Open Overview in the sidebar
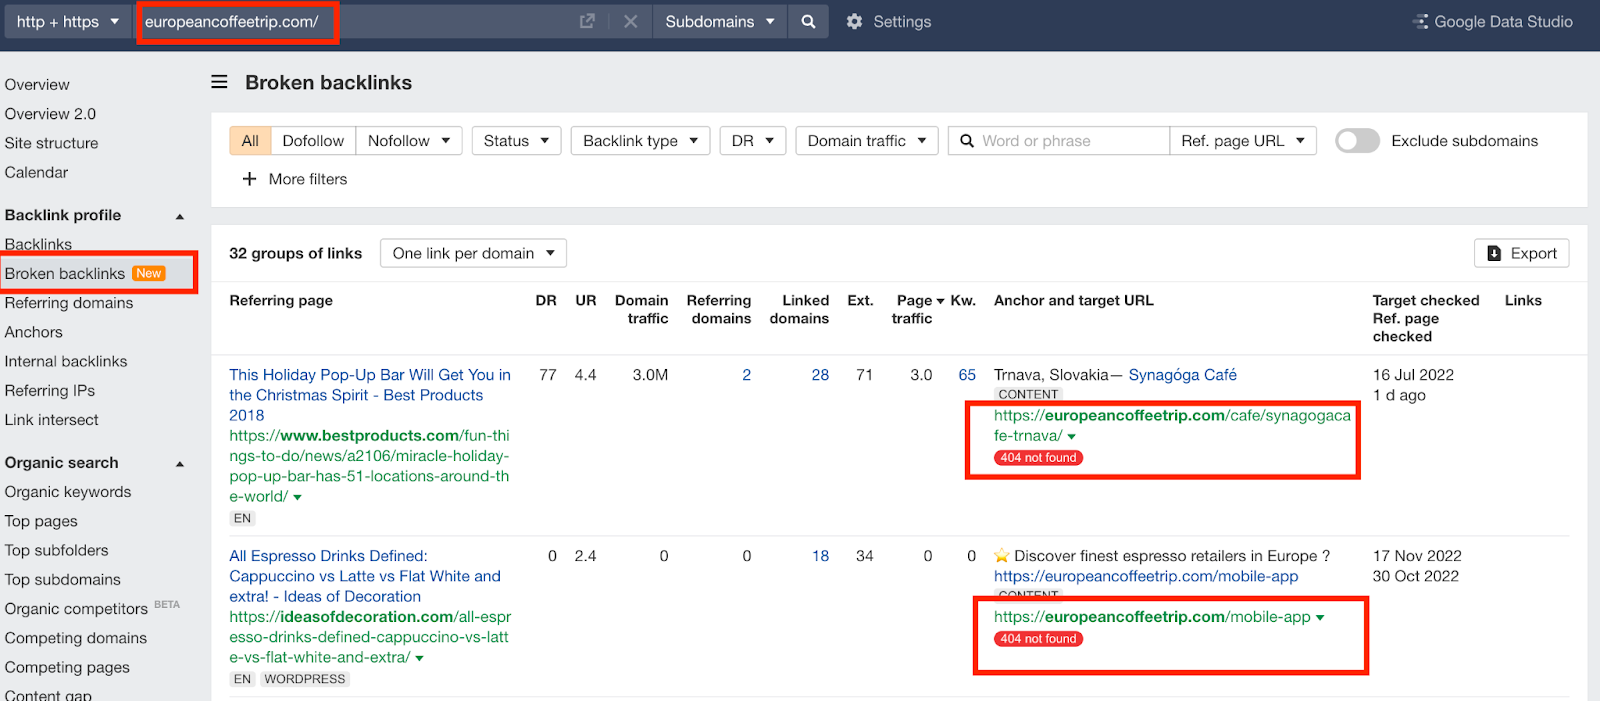This screenshot has height=701, width=1600. [37, 85]
